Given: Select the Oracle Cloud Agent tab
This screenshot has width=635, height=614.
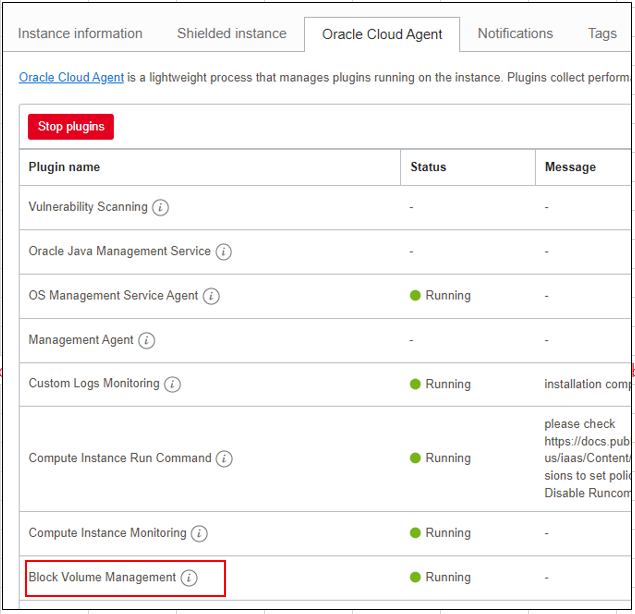Looking at the screenshot, I should coord(382,35).
